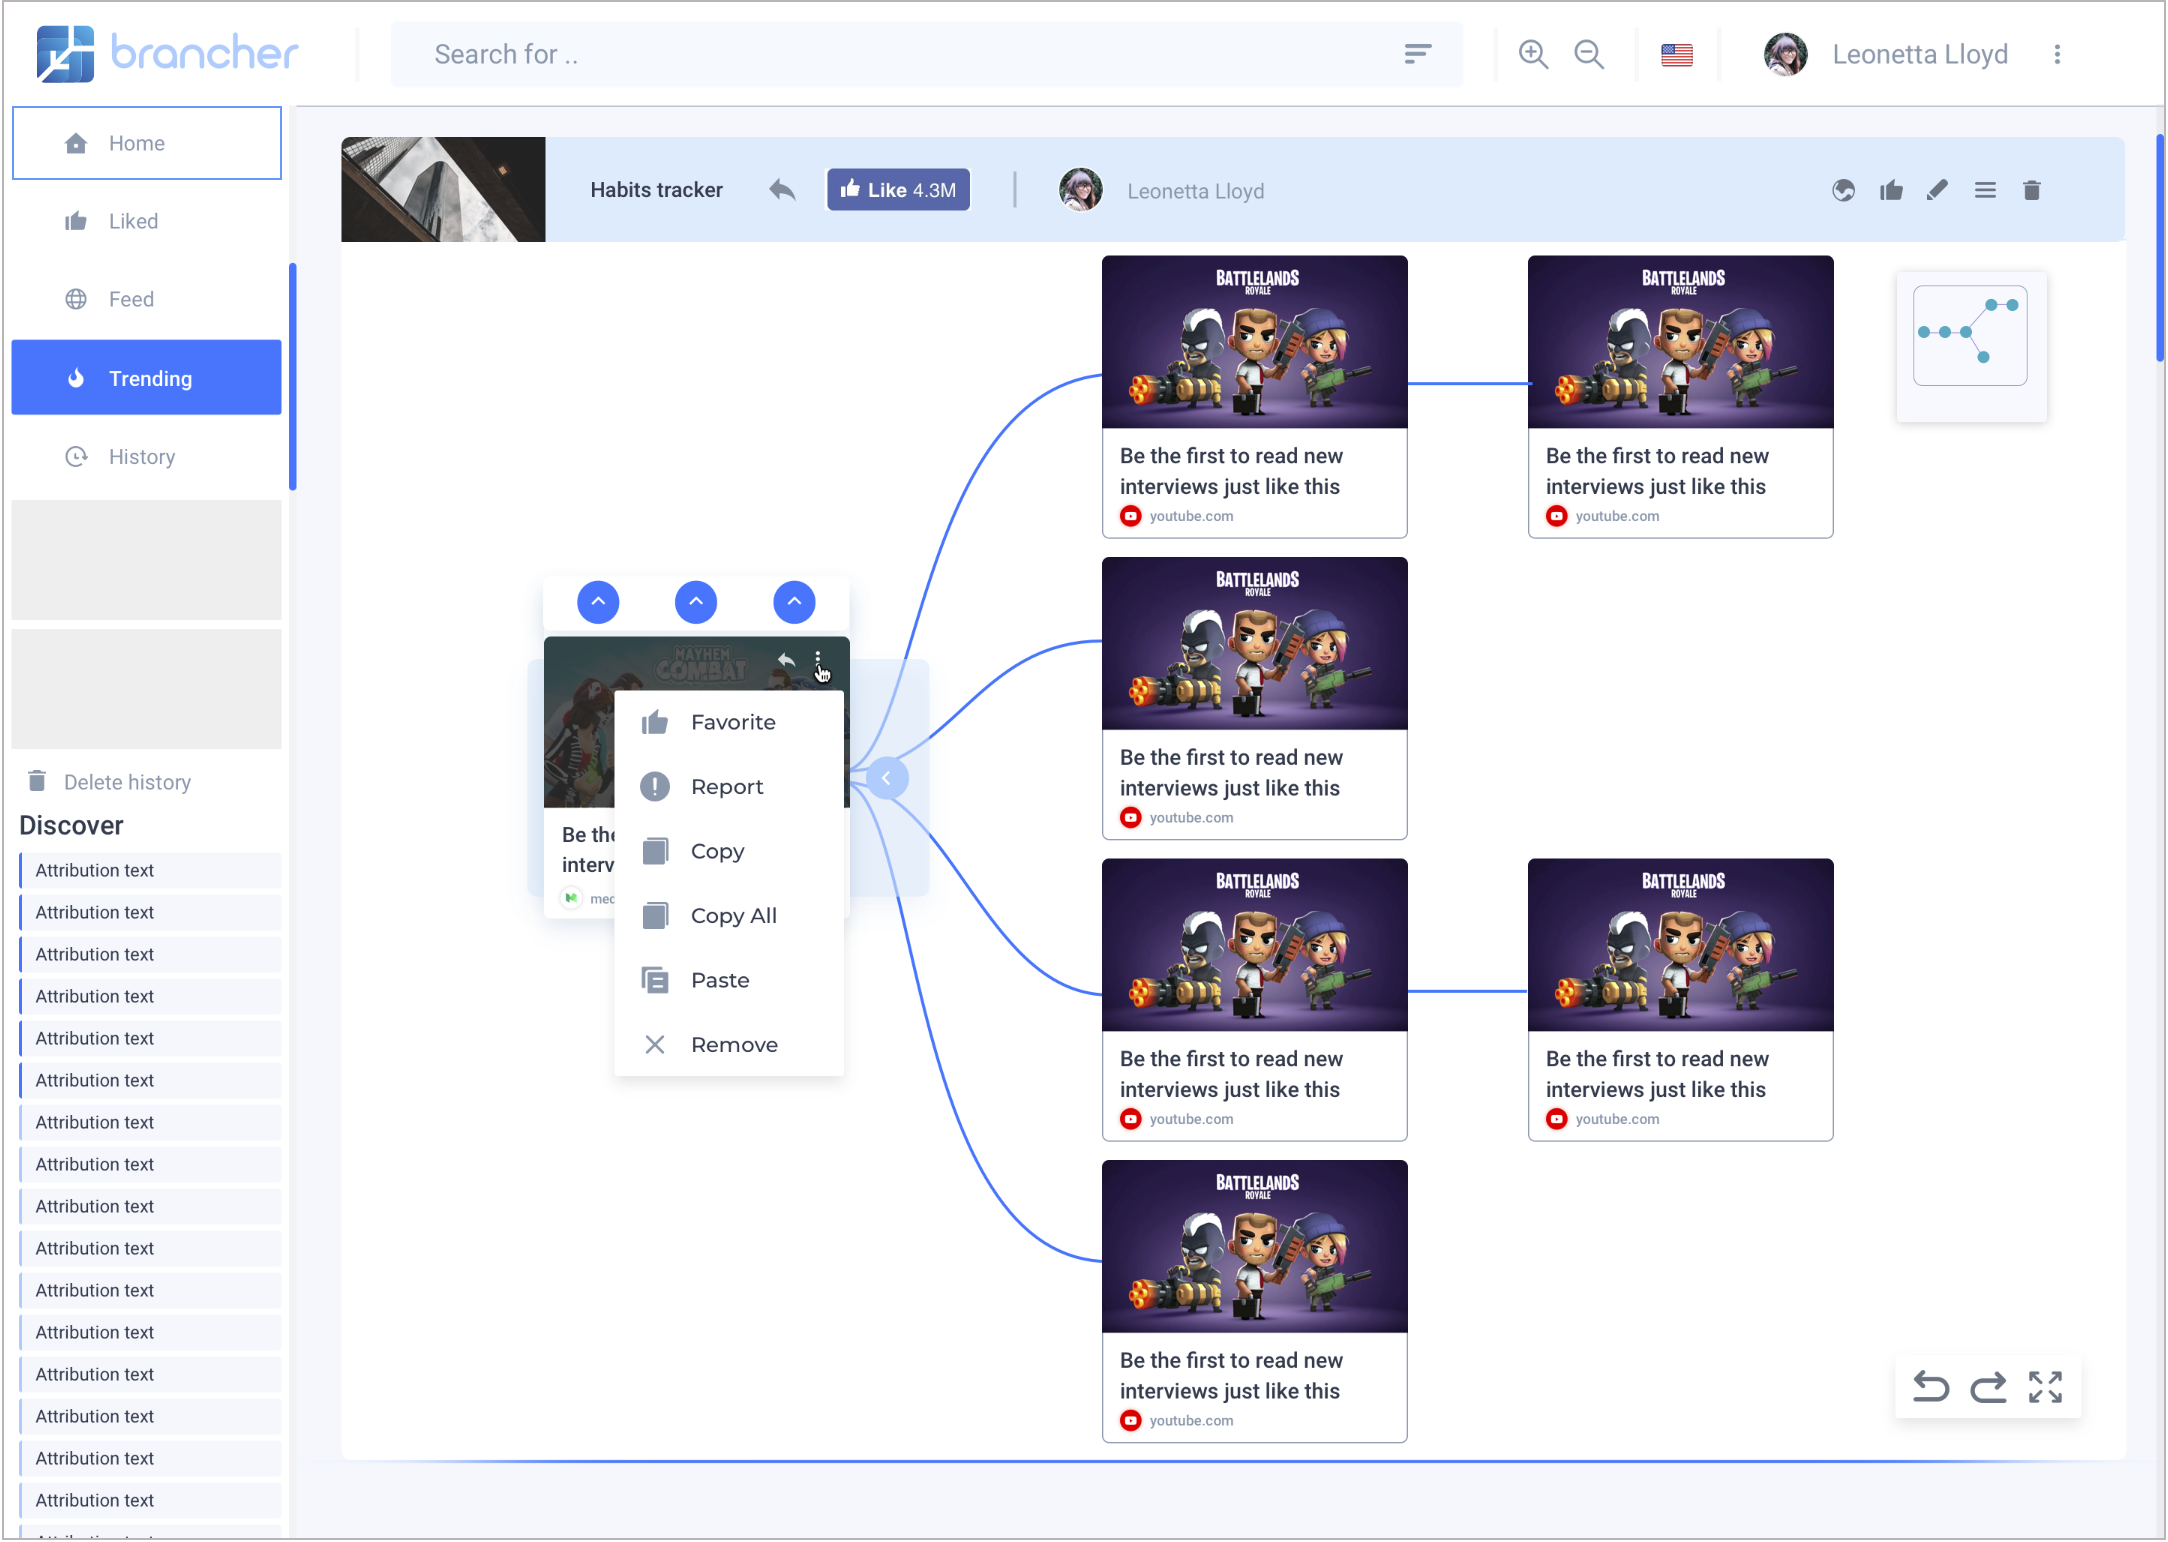Select Copy All from context menu
Image resolution: width=2168 pixels, height=1542 pixels.
click(x=733, y=916)
